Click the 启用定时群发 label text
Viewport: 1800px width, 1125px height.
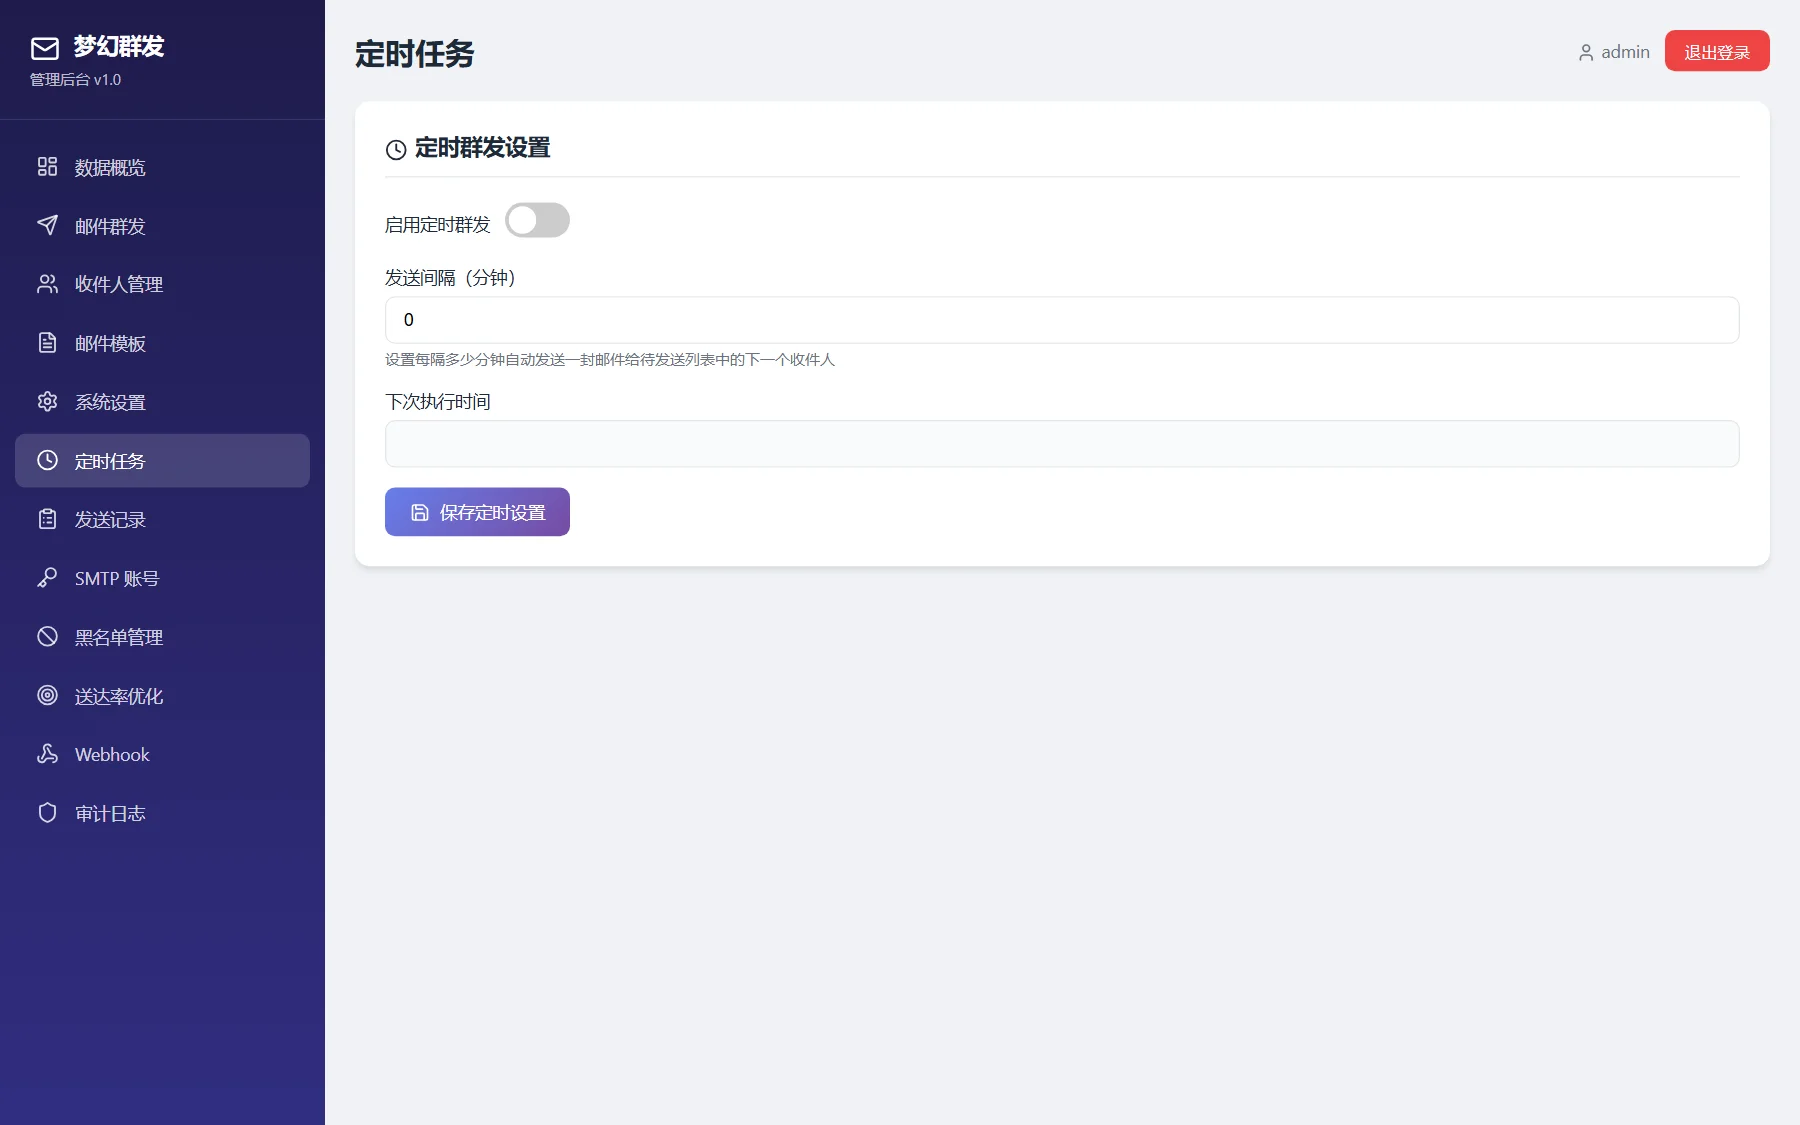point(437,225)
